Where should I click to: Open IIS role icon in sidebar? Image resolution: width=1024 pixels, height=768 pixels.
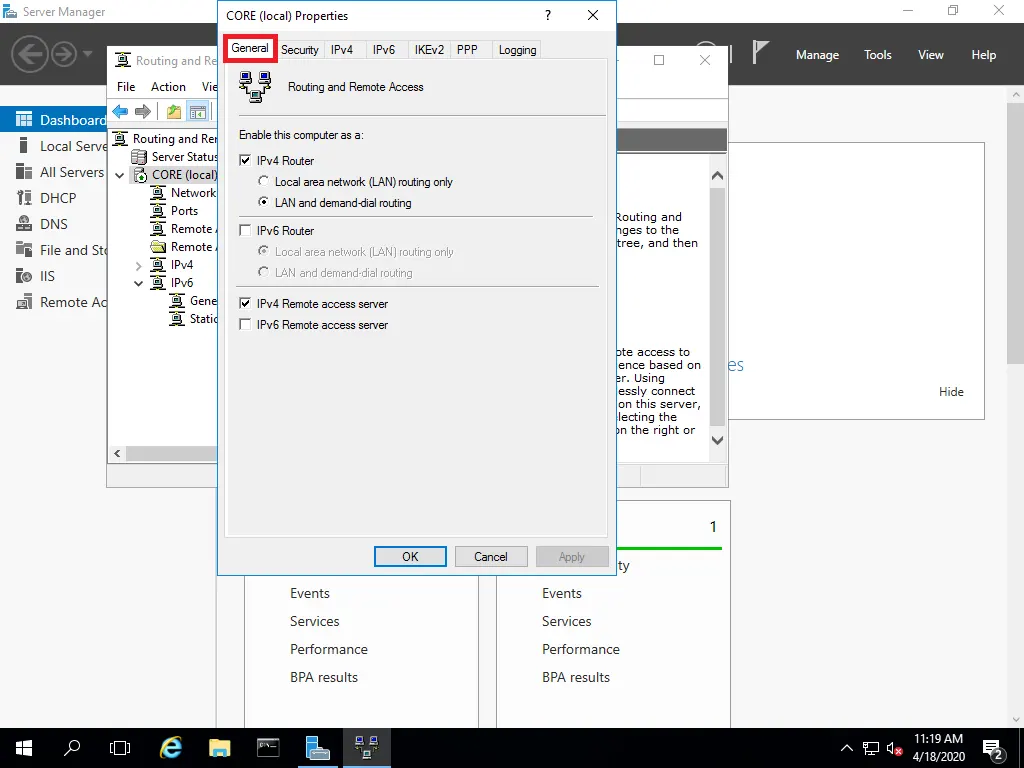(24, 276)
